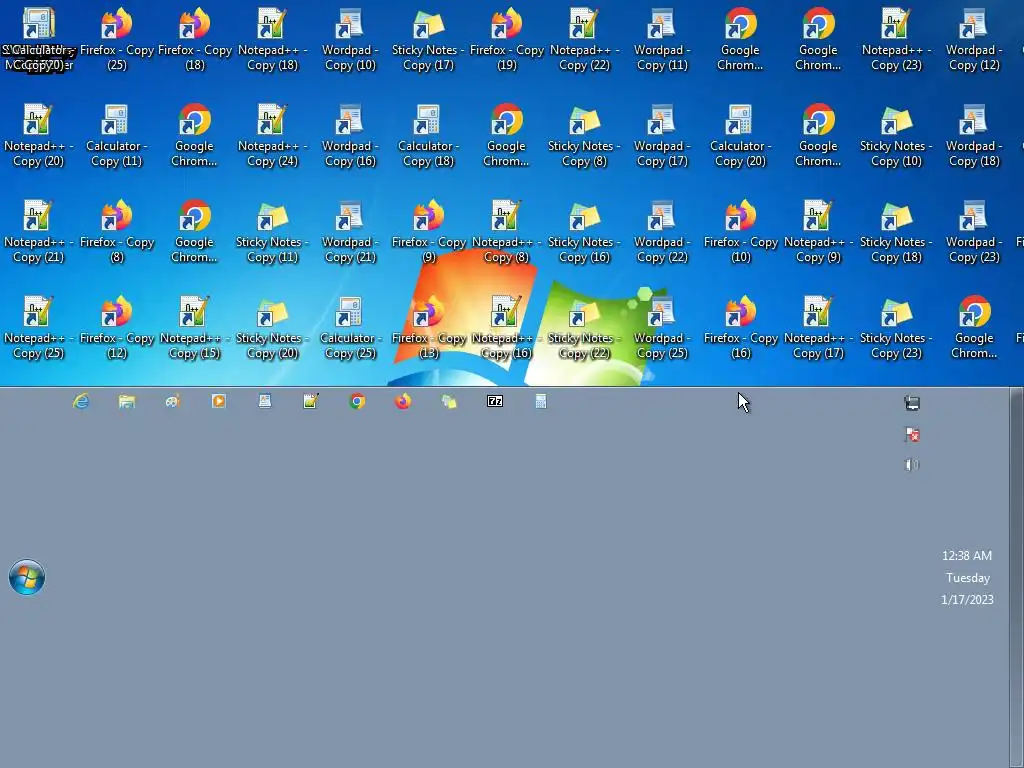Select Sticky Notes - Copy (10) icon
The height and width of the screenshot is (768, 1024).
pyautogui.click(x=896, y=135)
